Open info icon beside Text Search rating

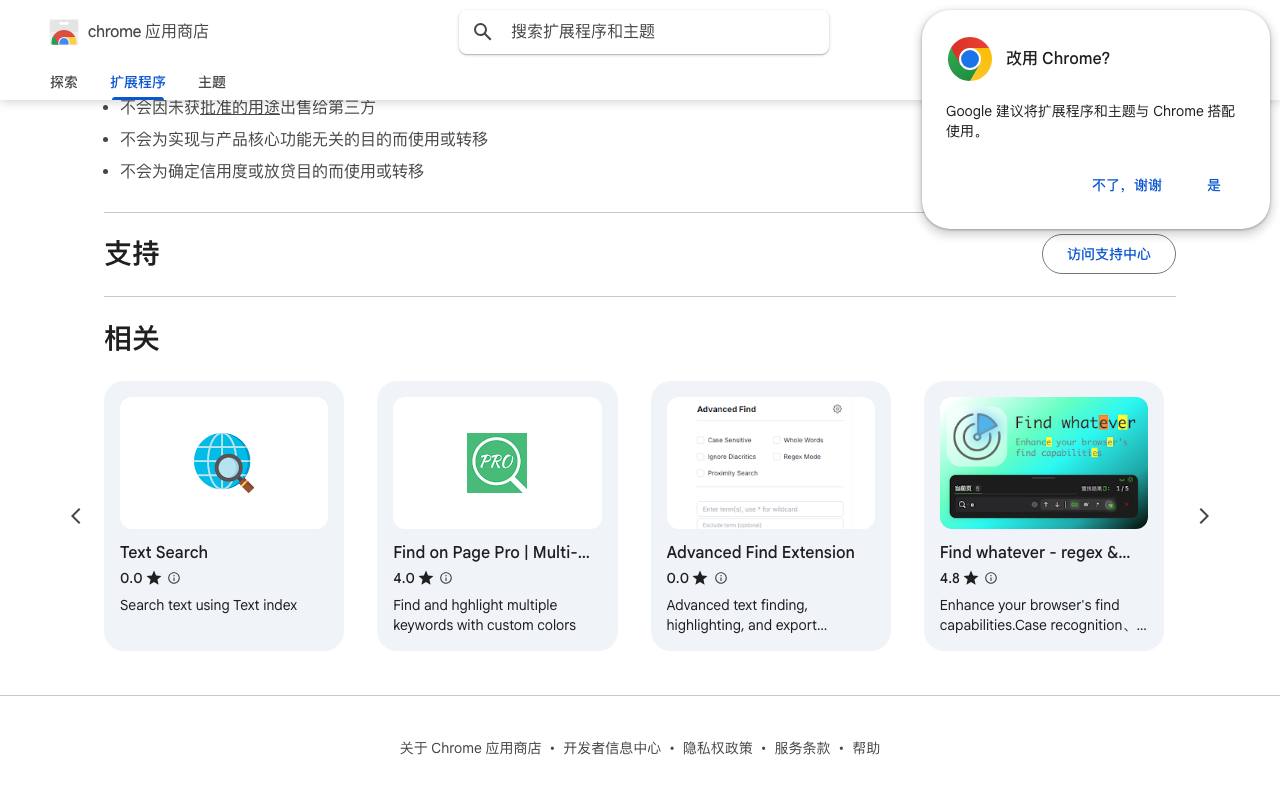174,578
